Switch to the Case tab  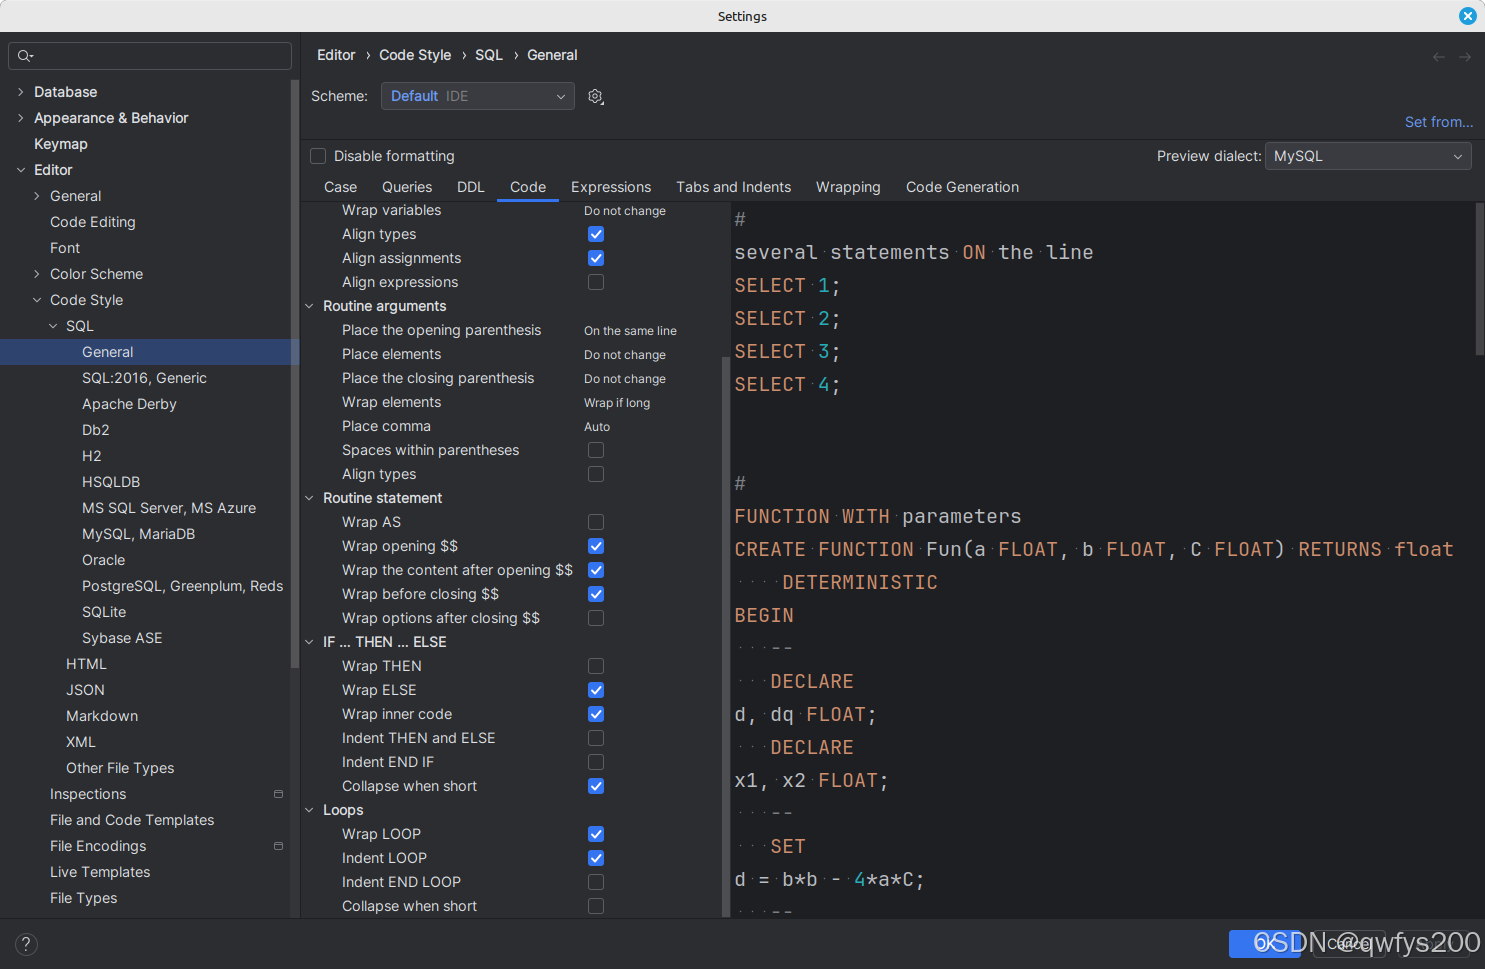coord(340,187)
